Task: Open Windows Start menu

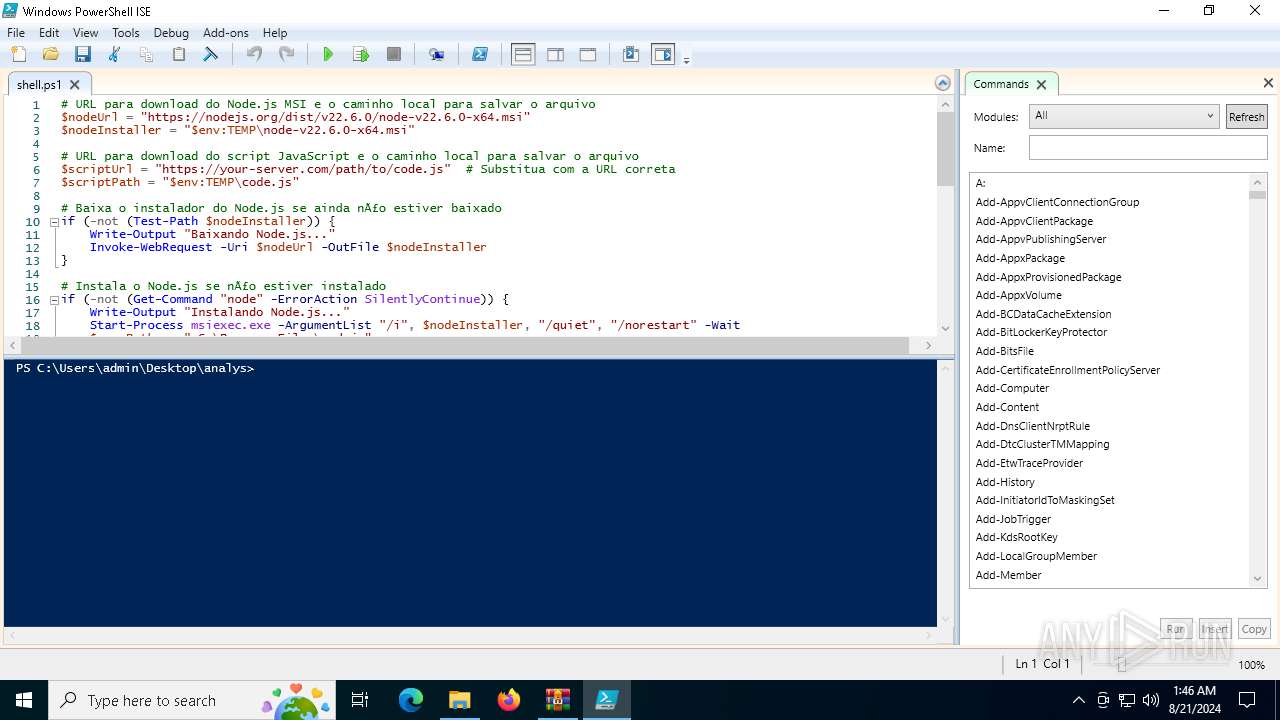Action: (x=23, y=700)
